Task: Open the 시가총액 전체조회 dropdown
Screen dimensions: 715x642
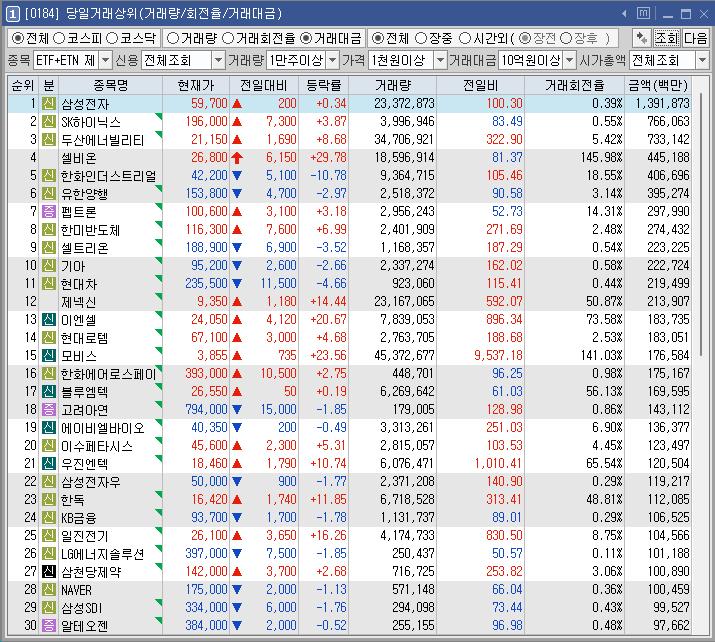Action: [x=702, y=60]
